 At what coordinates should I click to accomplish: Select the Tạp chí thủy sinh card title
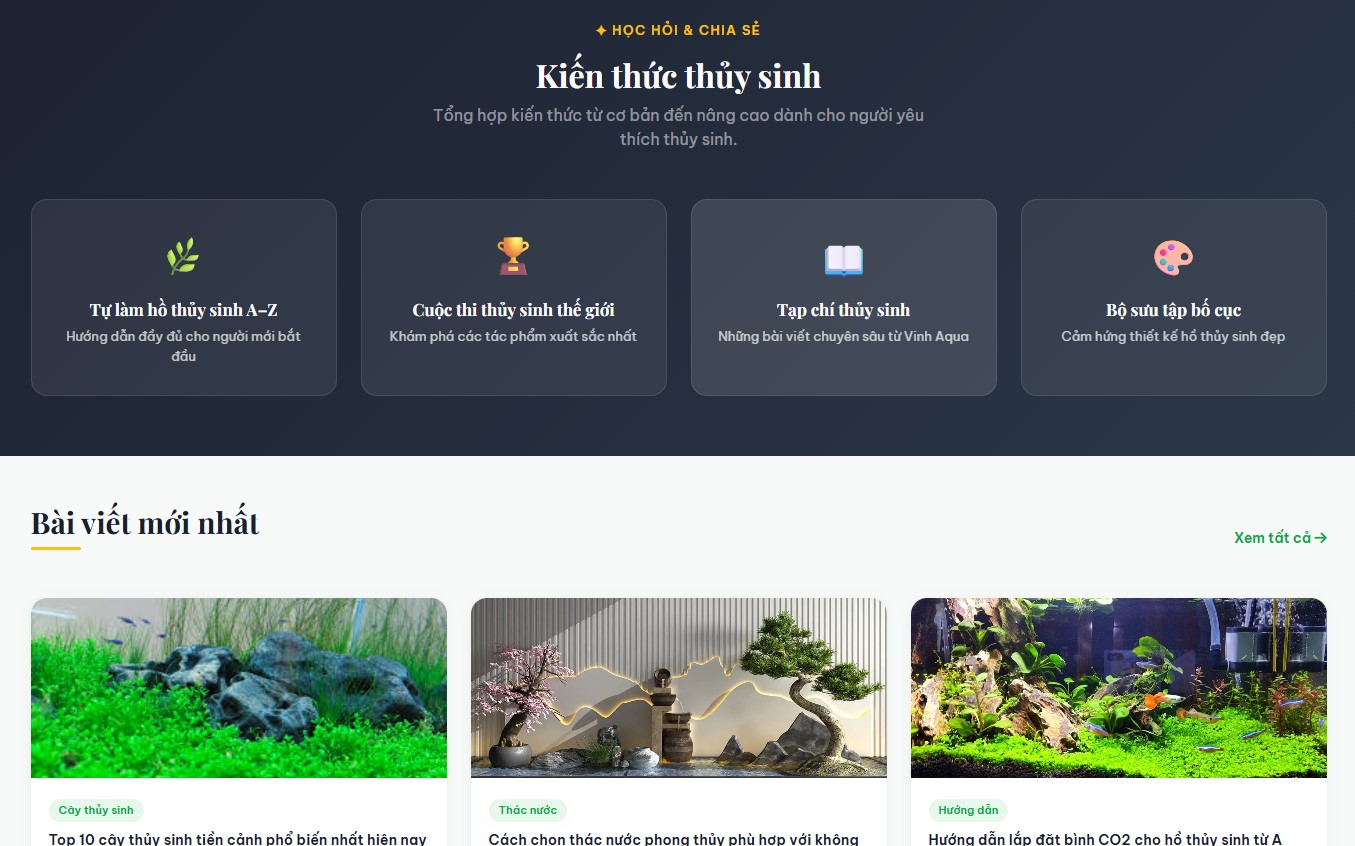[x=843, y=310]
